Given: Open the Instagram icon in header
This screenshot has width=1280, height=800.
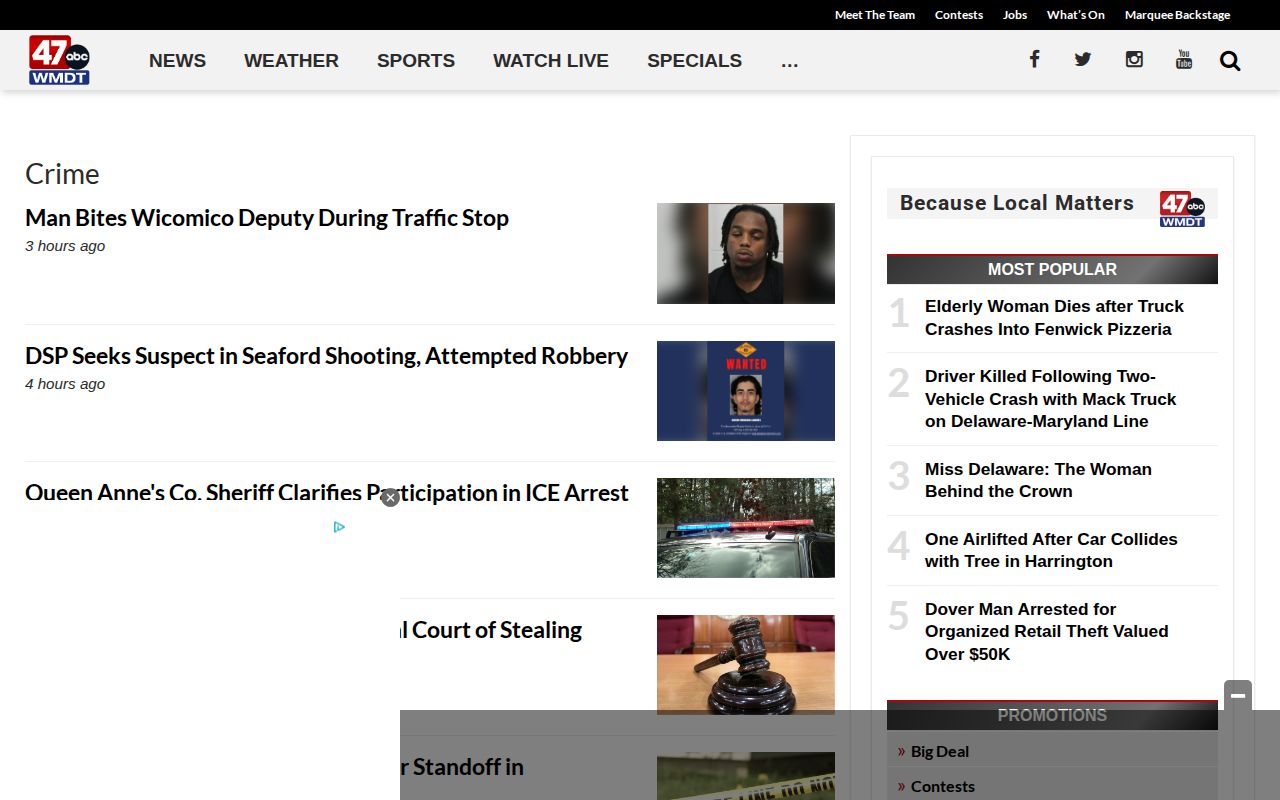Looking at the screenshot, I should [1134, 59].
